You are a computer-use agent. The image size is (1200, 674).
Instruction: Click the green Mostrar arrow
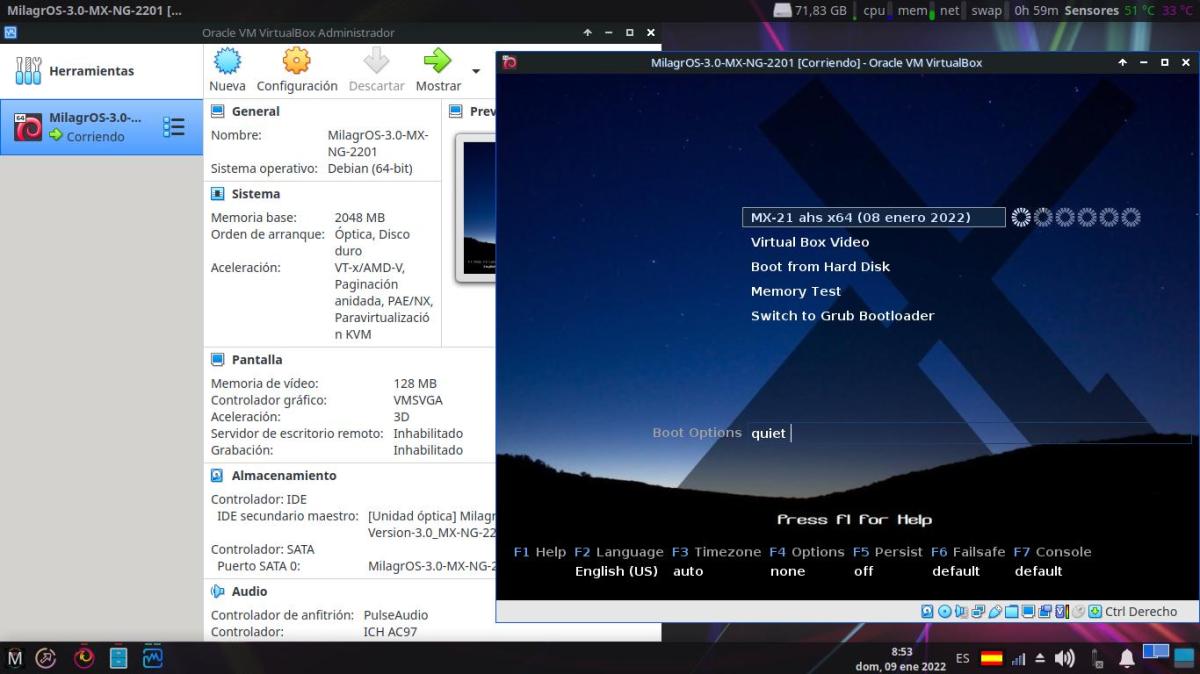click(x=438, y=70)
